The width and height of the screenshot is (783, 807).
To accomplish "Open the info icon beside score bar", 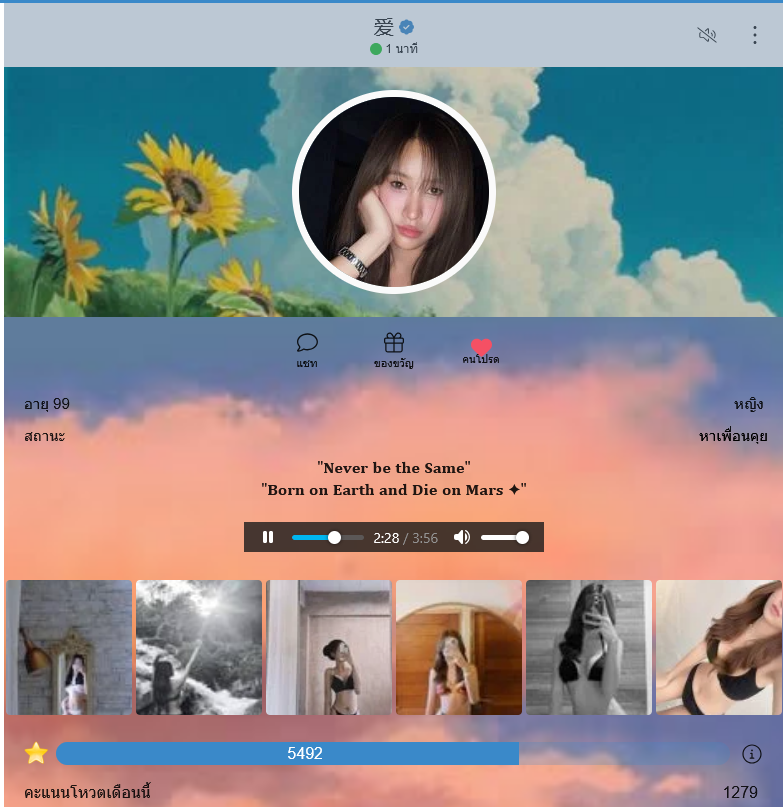I will tap(752, 754).
